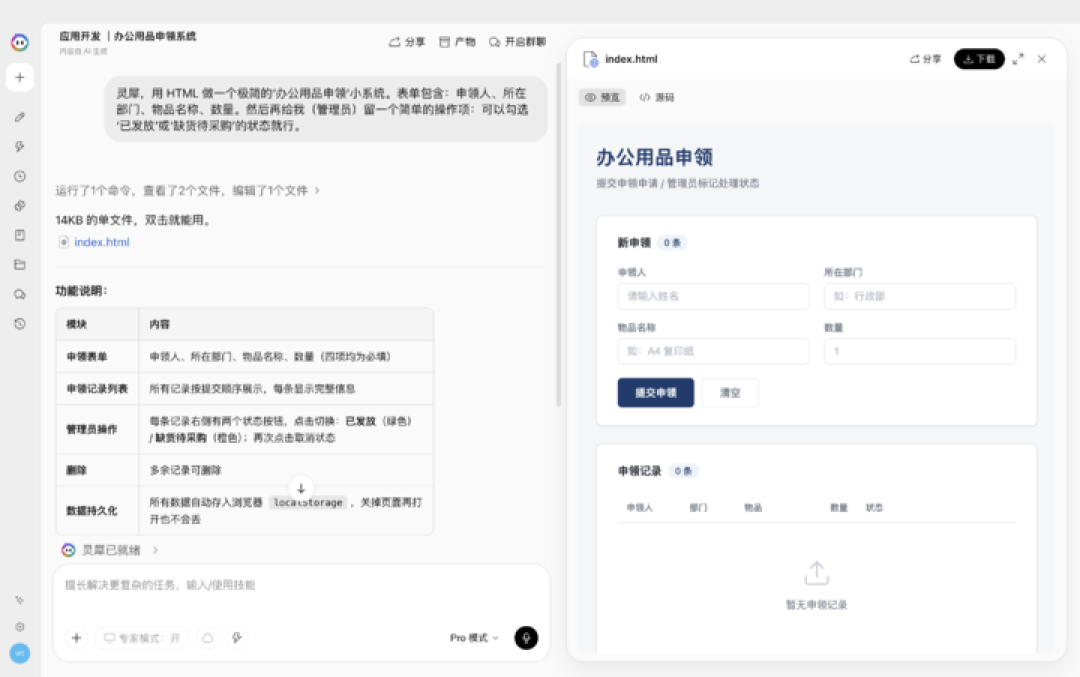Click the 申领人 column header in records table
Viewport: 1080px width, 677px height.
pyautogui.click(x=639, y=508)
